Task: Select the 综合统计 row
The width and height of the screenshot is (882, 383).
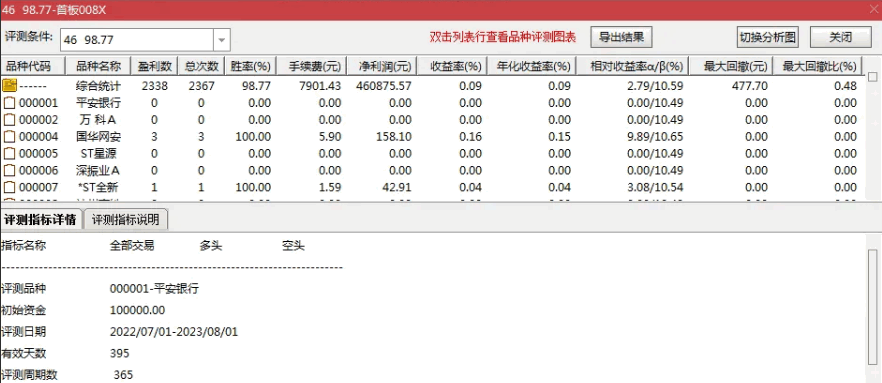Action: 431,86
